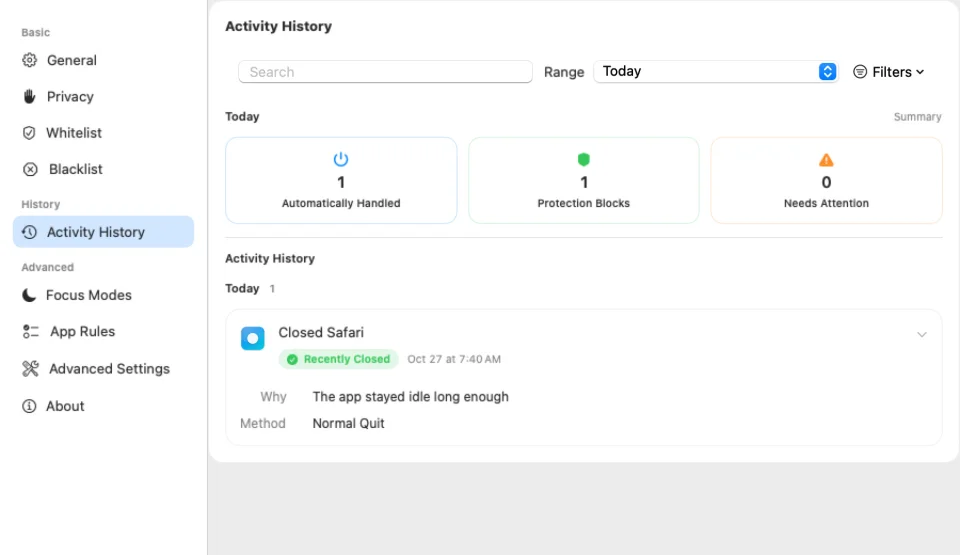The image size is (960, 555).
Task: Click the Activity History clock icon
Action: pos(29,232)
